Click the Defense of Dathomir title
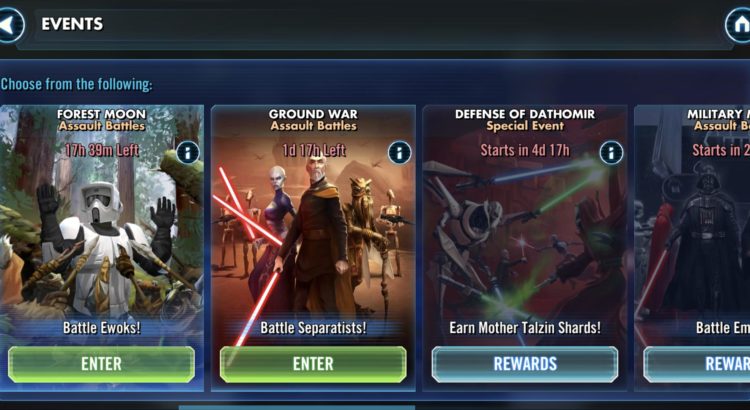 [x=525, y=114]
